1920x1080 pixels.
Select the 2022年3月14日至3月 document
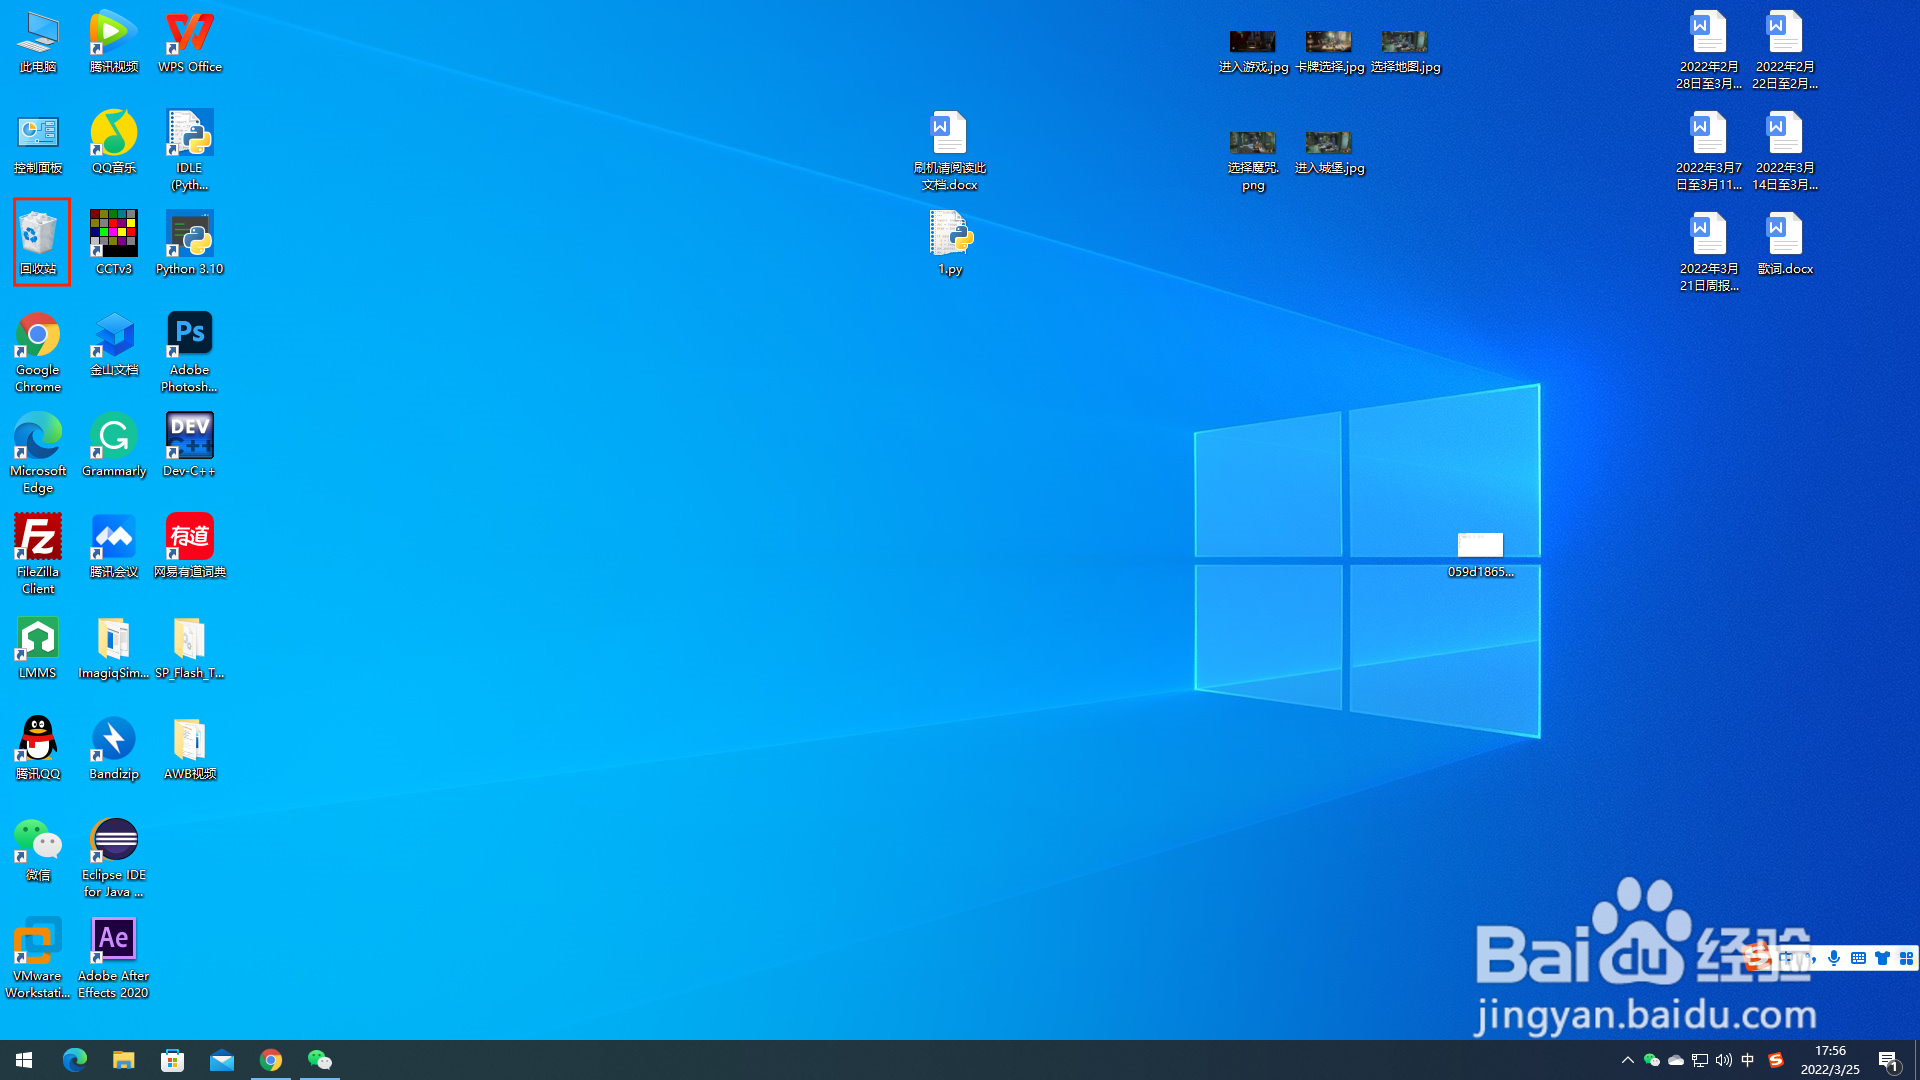tap(1785, 151)
